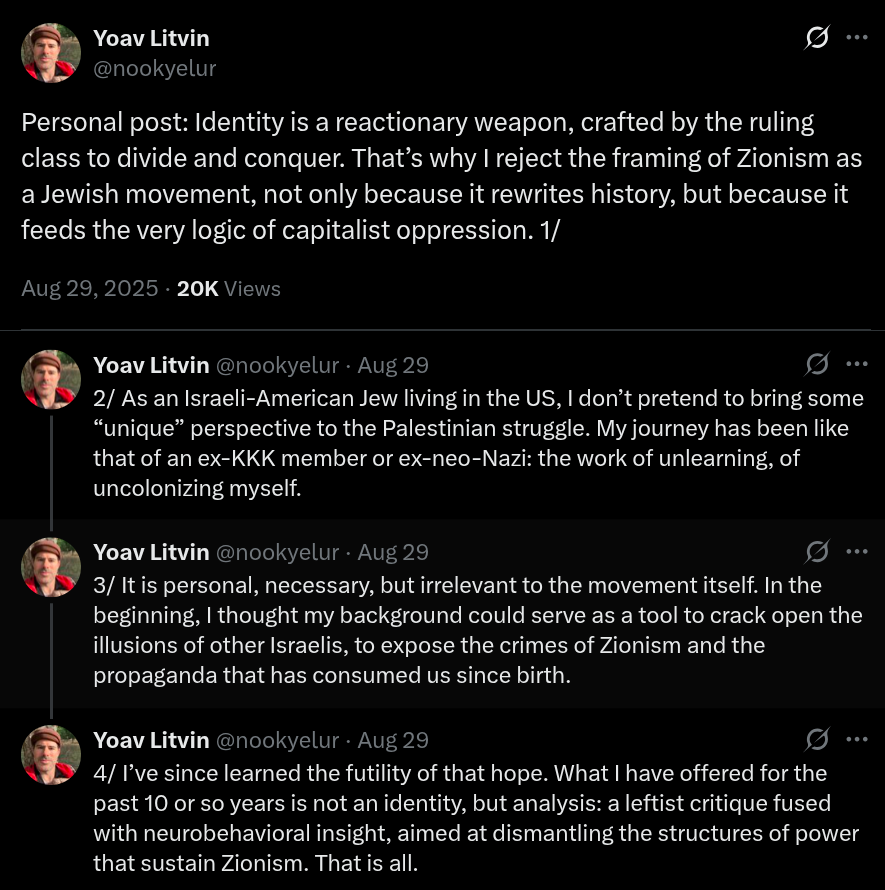Open more options menu on 4/ reply
885x890 pixels.
(857, 739)
